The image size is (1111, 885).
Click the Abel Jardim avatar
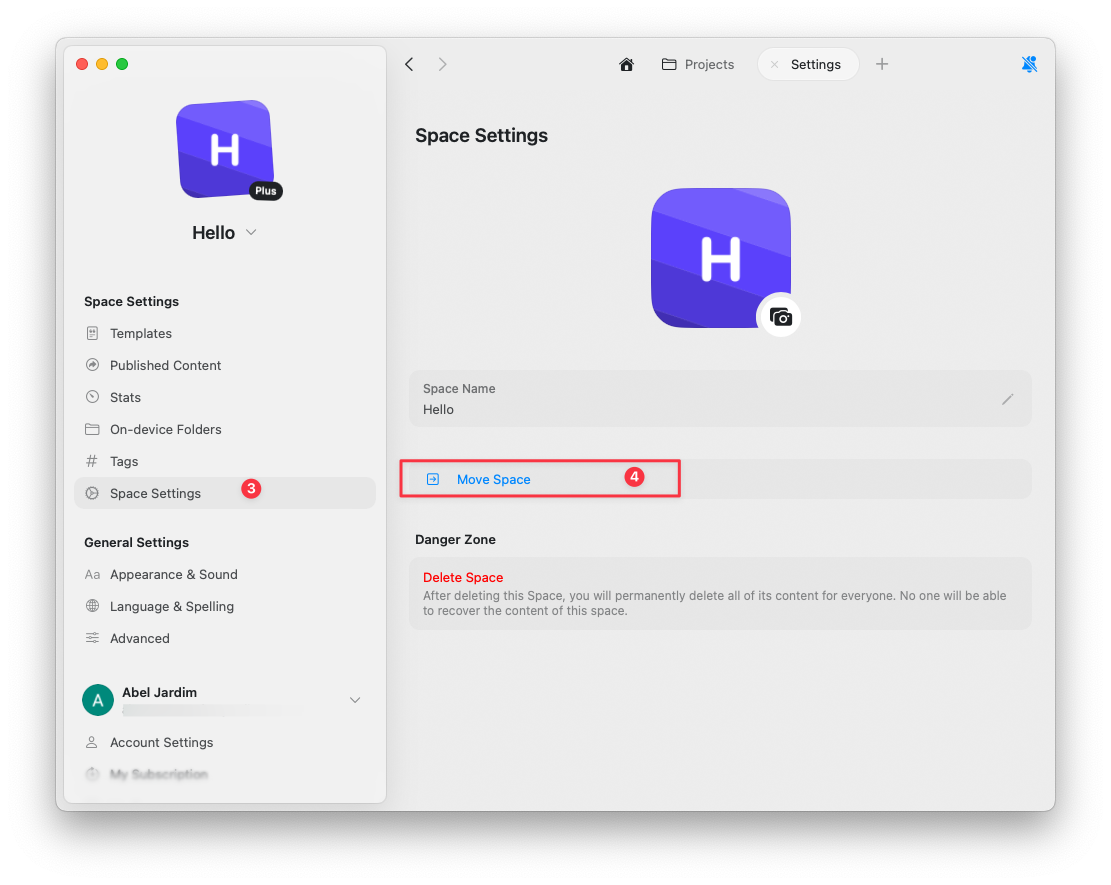[98, 700]
